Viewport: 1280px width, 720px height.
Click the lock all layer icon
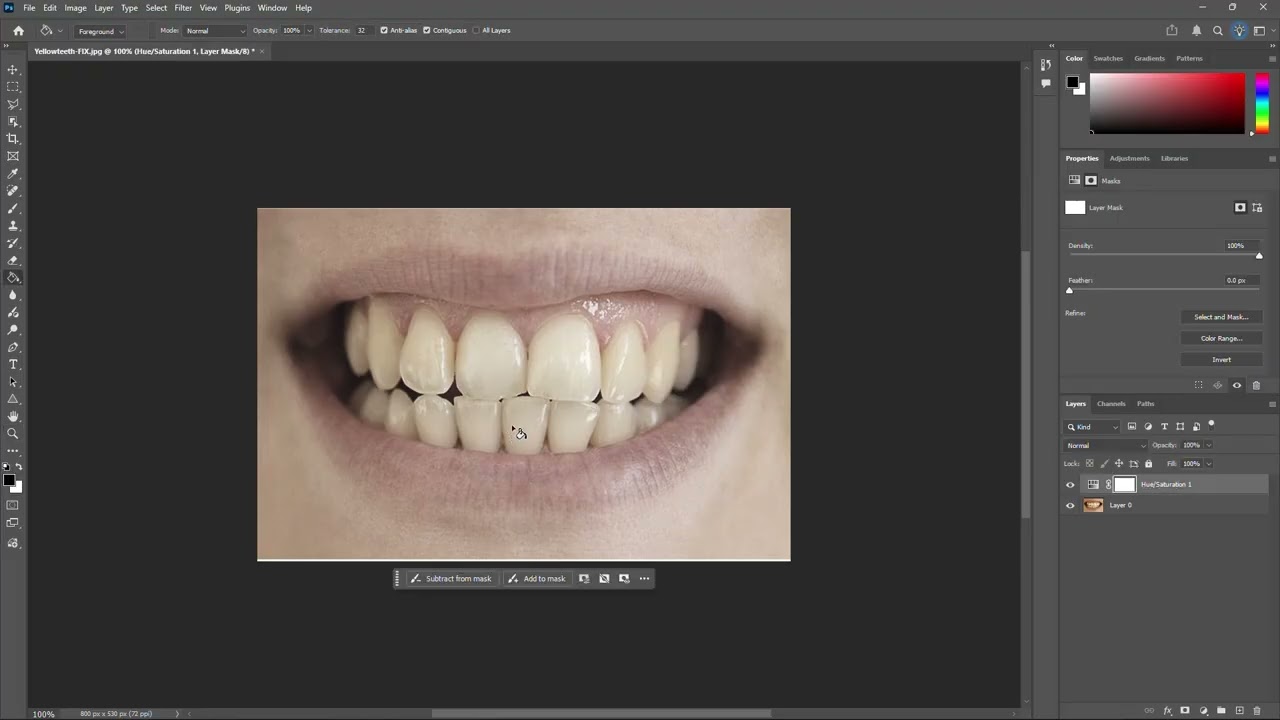point(1148,463)
